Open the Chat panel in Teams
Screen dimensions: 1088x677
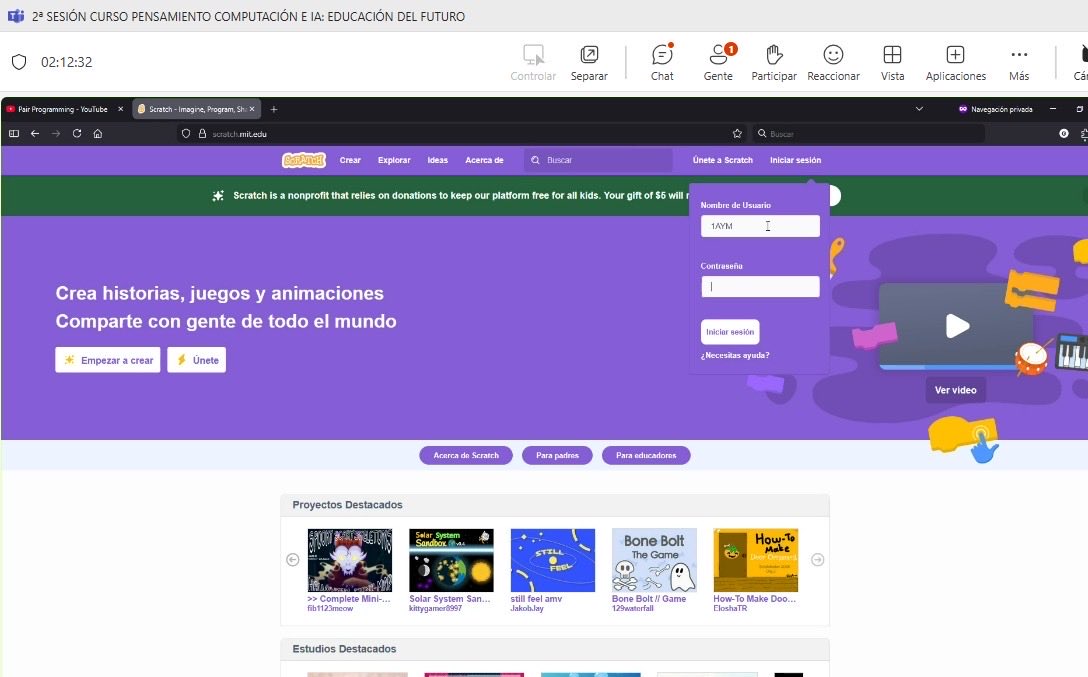coord(661,60)
